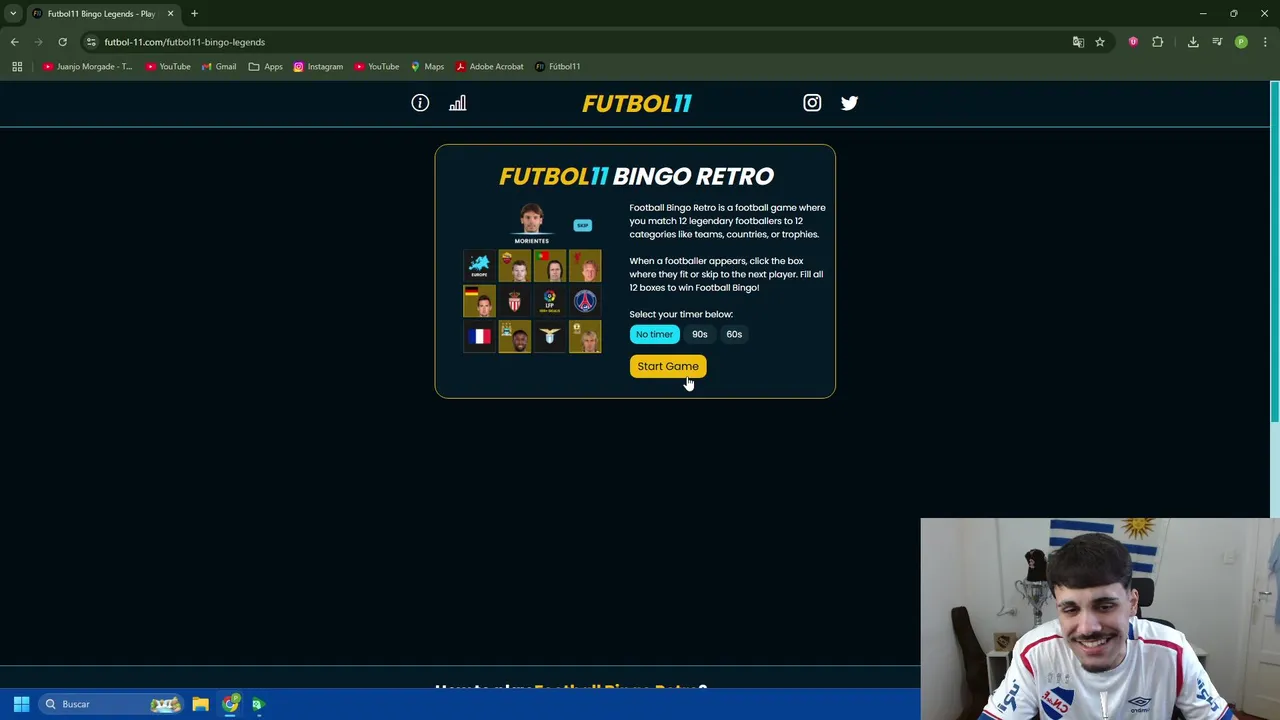
Task: Select the 60s timer option
Action: point(734,334)
